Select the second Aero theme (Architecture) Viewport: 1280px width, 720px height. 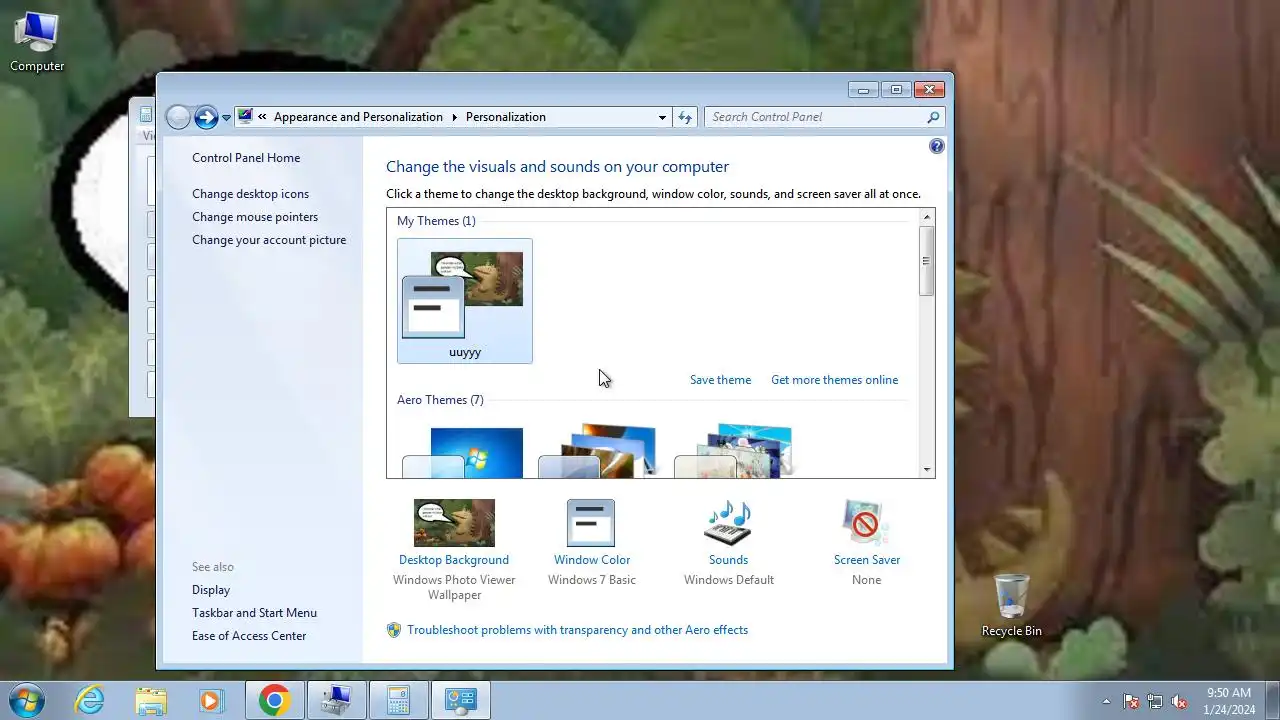[598, 452]
